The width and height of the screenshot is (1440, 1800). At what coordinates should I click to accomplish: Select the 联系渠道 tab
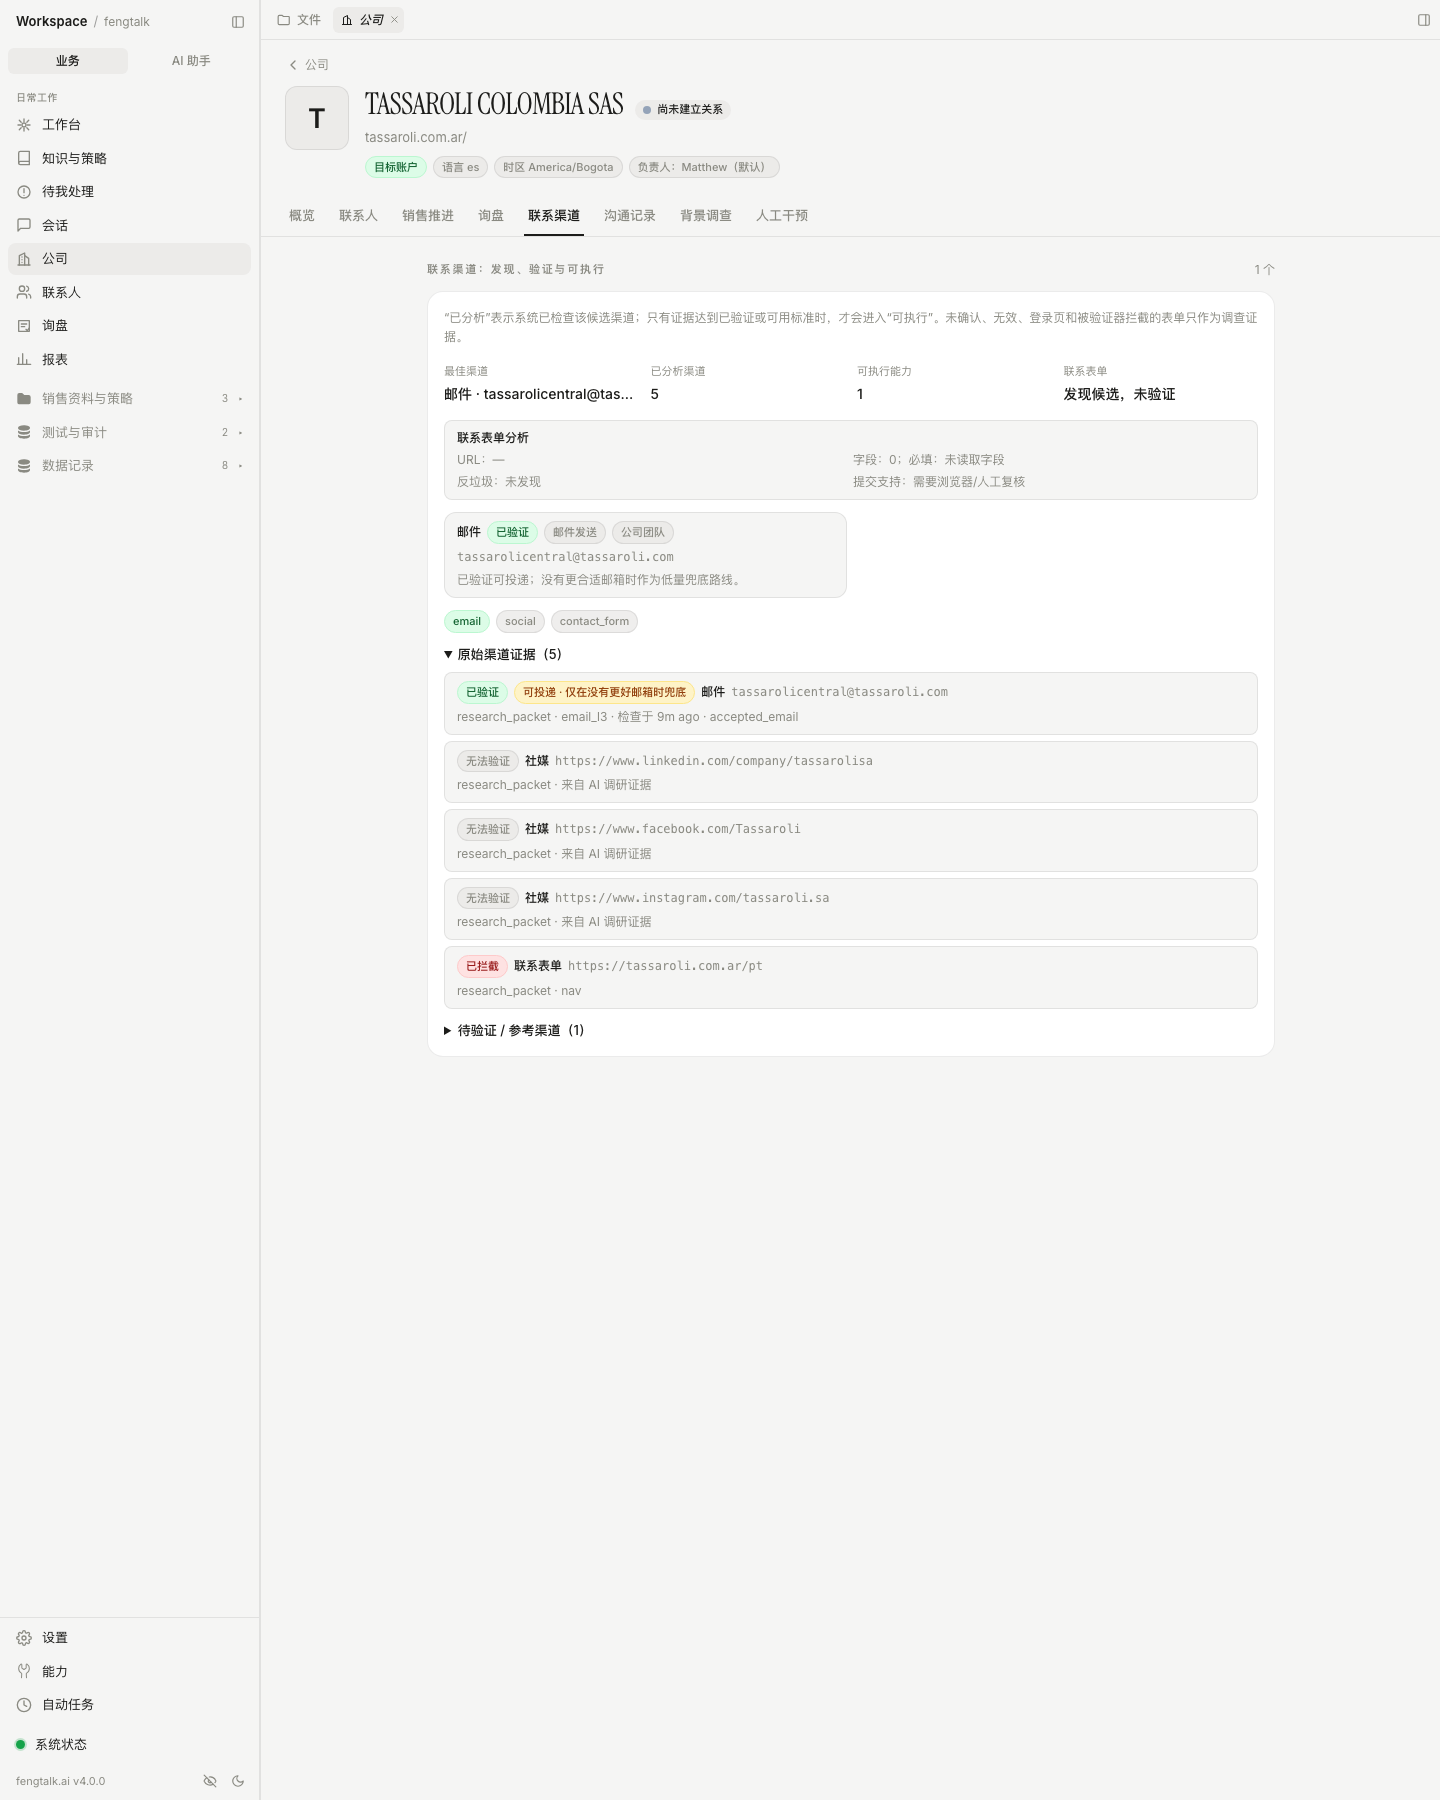coord(554,216)
